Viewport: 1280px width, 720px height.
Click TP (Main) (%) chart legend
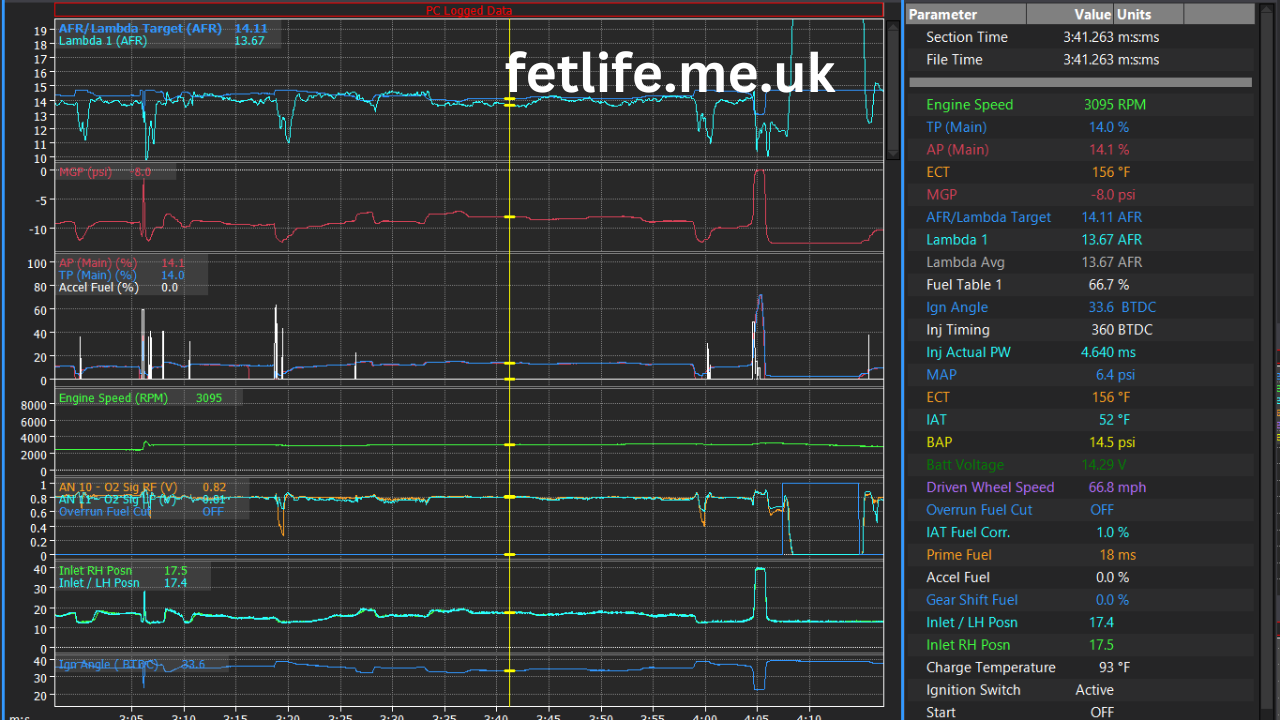point(97,275)
